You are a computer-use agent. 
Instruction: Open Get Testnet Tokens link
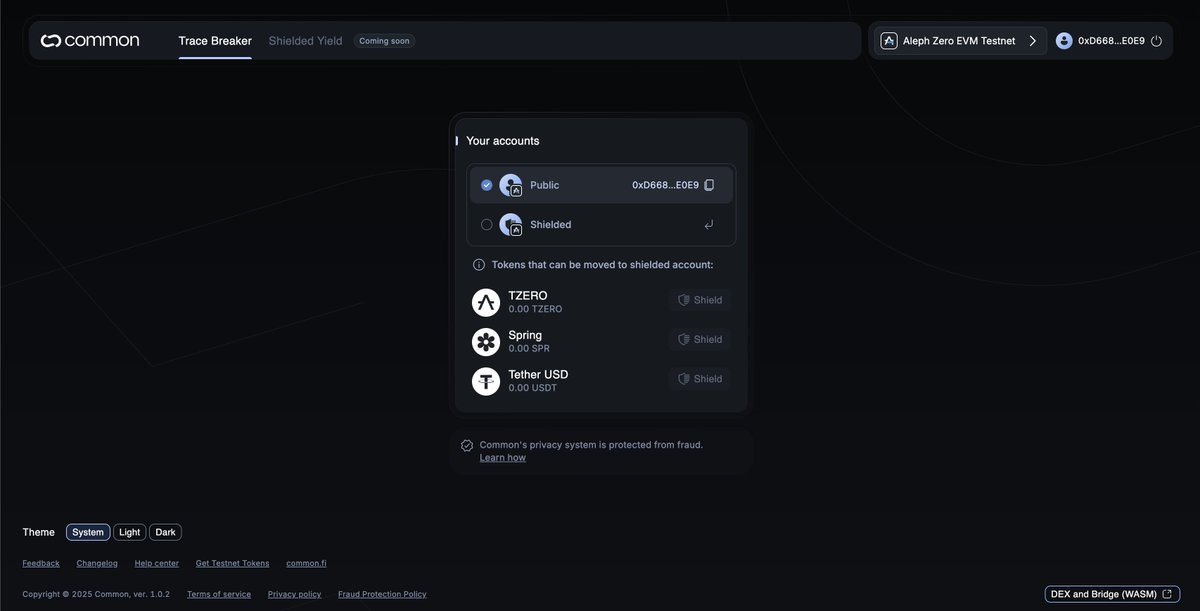coord(232,563)
